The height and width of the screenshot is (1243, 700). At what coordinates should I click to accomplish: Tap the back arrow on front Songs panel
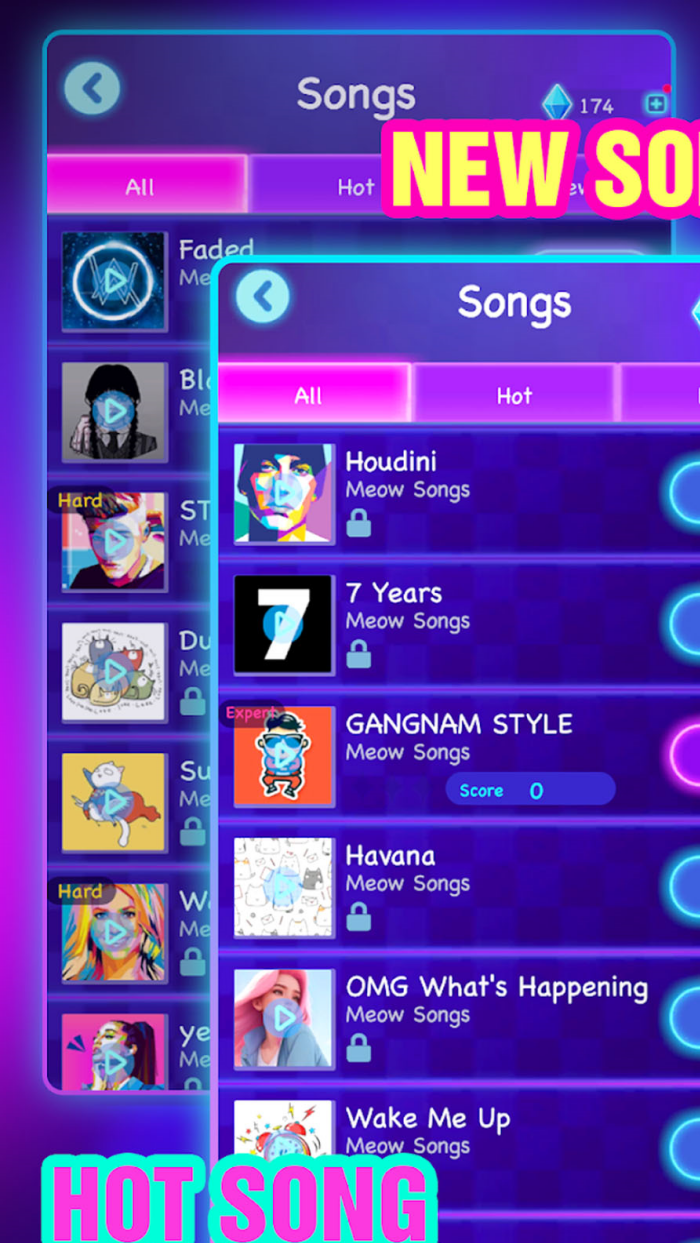(x=263, y=297)
